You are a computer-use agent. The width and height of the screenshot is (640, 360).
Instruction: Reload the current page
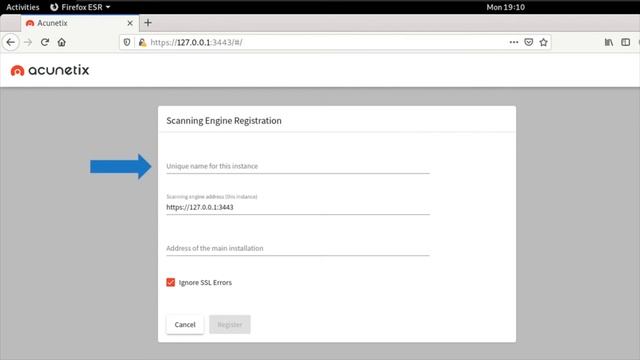[45, 42]
